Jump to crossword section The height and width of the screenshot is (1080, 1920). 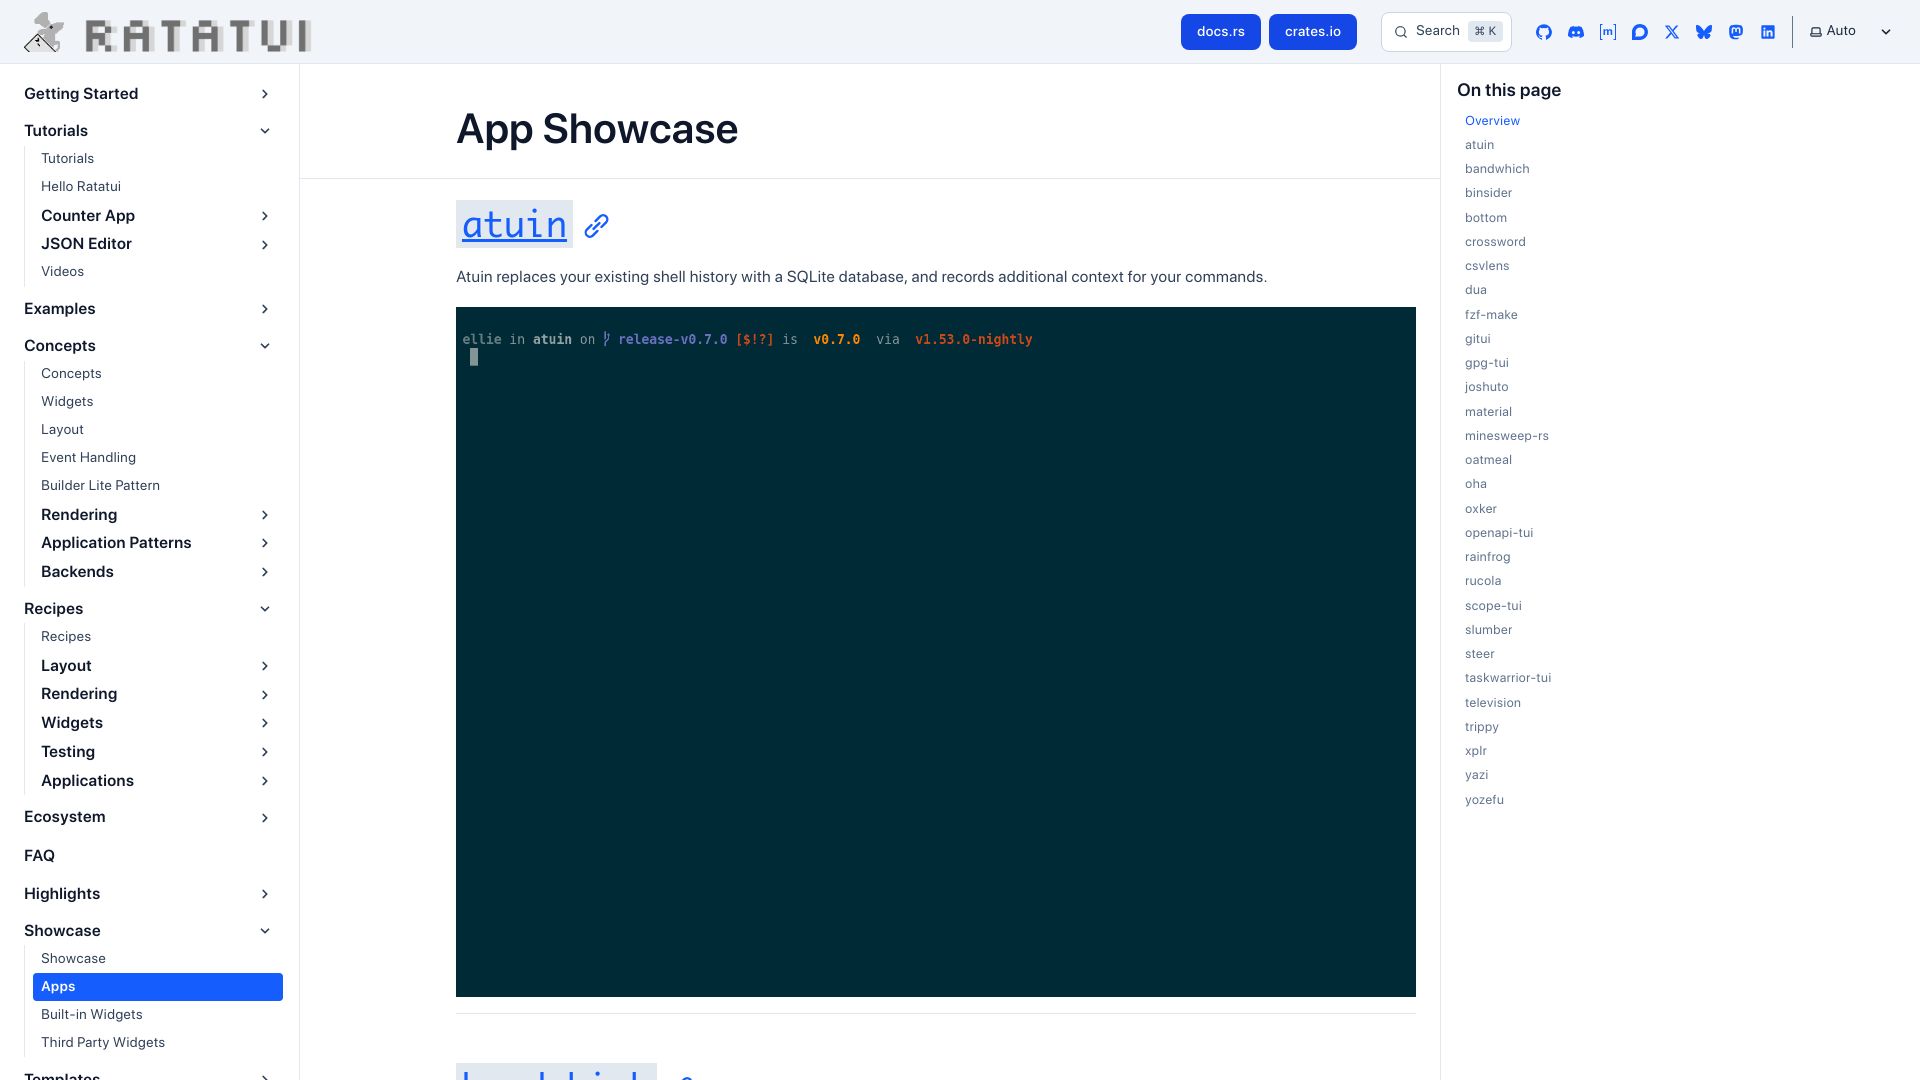(1495, 242)
